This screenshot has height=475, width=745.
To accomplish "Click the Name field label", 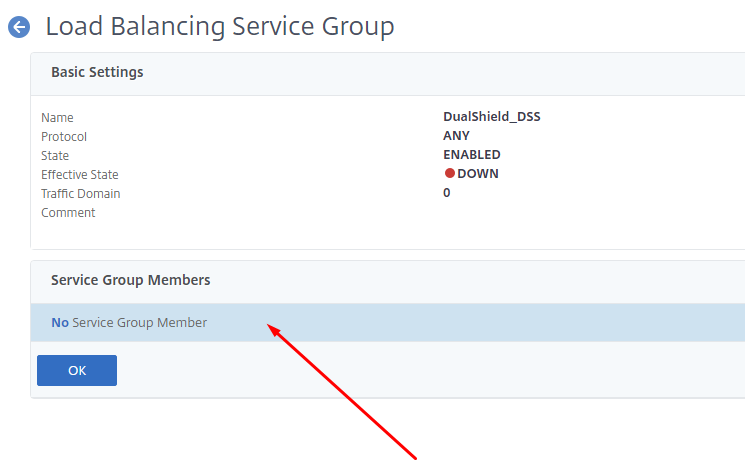I will (x=57, y=118).
